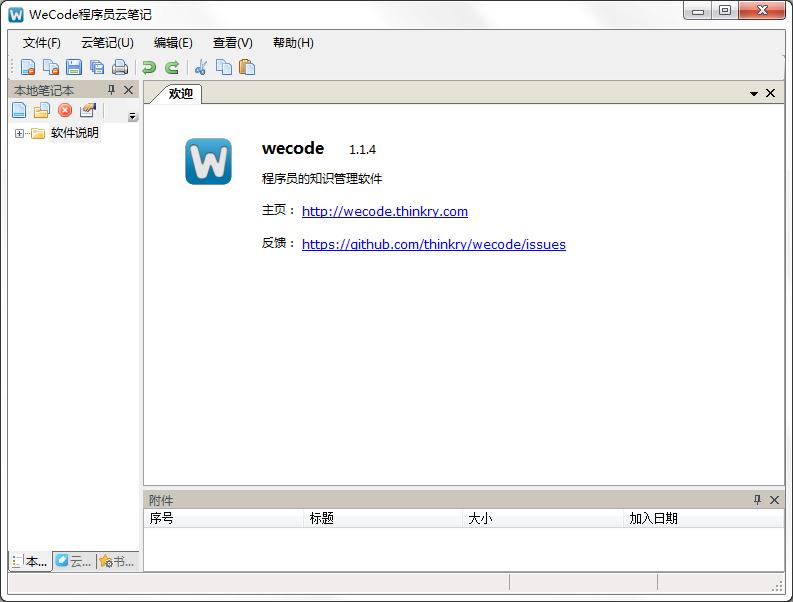Switch to the 云笔记 tab at panel bottom
The height and width of the screenshot is (602, 793).
[x=73, y=562]
